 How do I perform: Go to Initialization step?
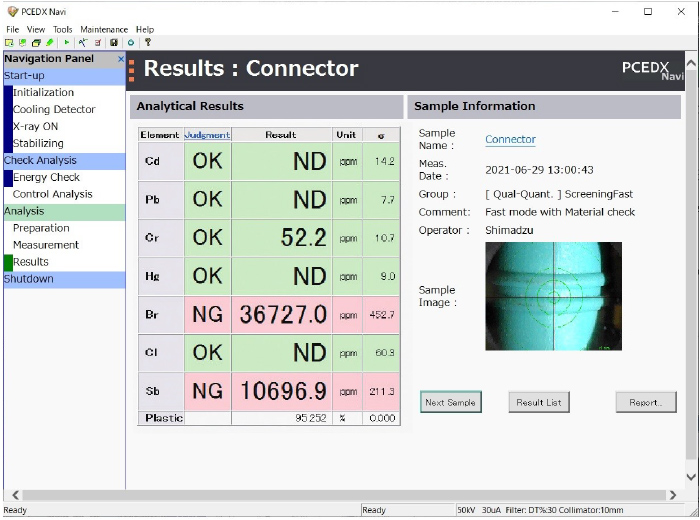(x=43, y=92)
